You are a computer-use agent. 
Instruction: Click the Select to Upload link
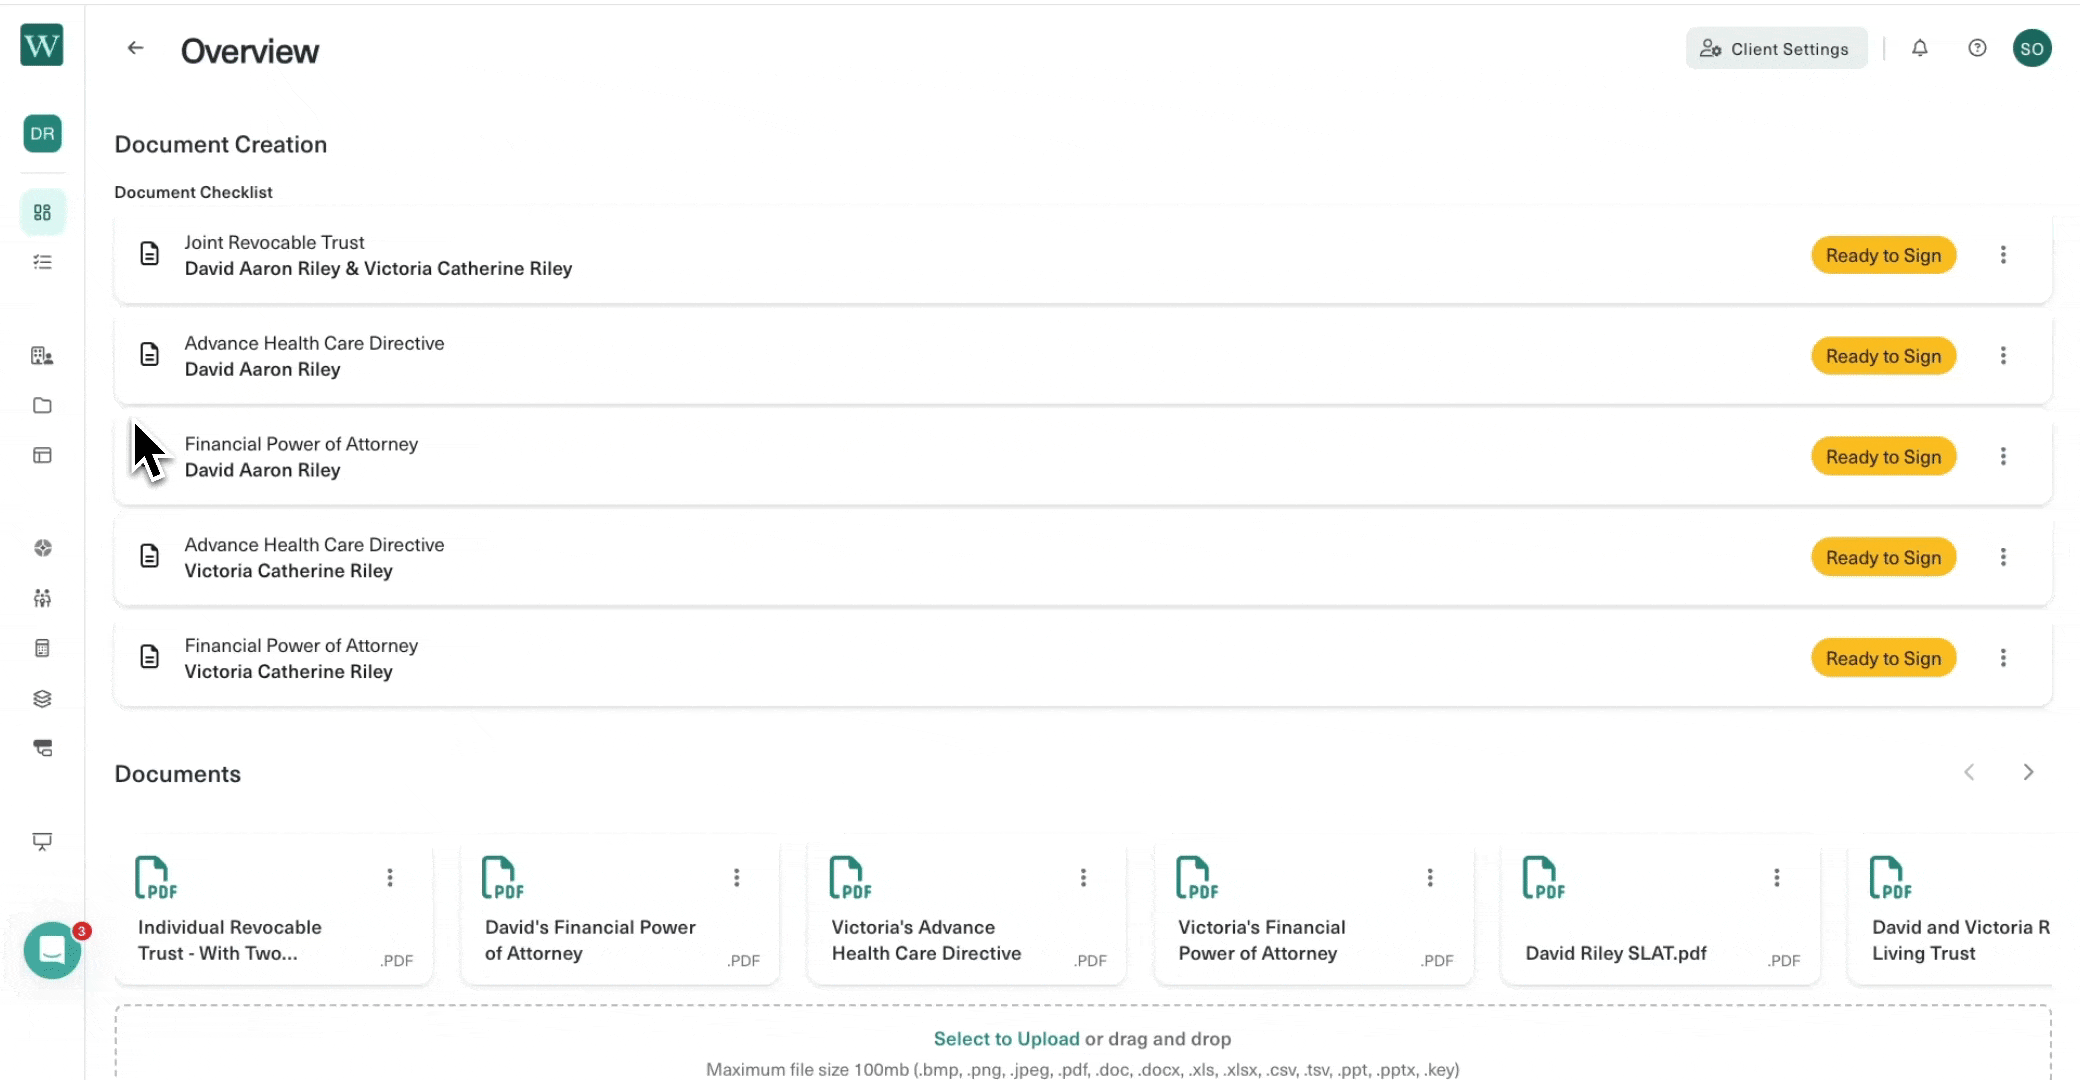(1006, 1039)
